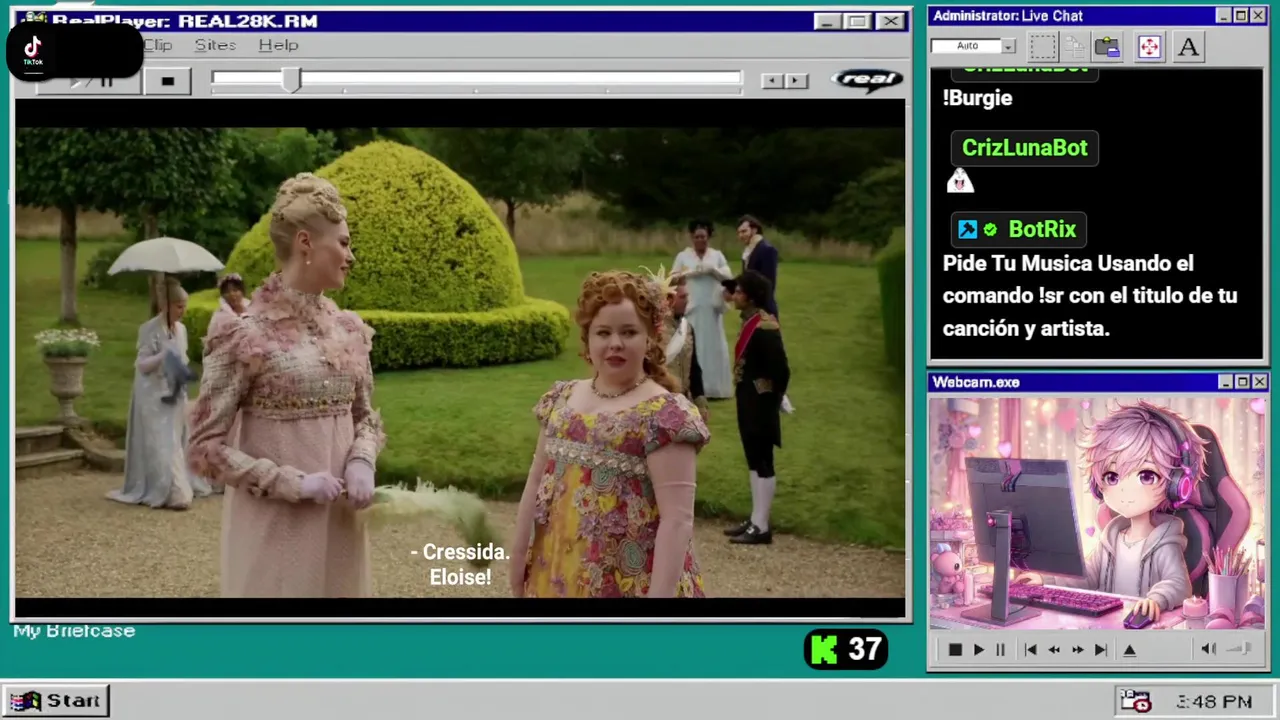Adjust the volume slider in Webcam.exe
The width and height of the screenshot is (1280, 720).
(1240, 649)
